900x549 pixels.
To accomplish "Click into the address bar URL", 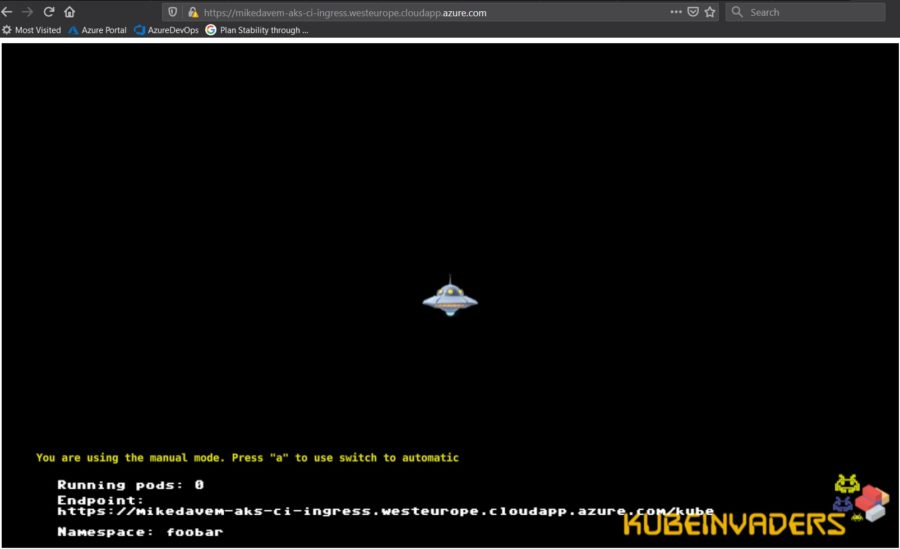I will 400,12.
